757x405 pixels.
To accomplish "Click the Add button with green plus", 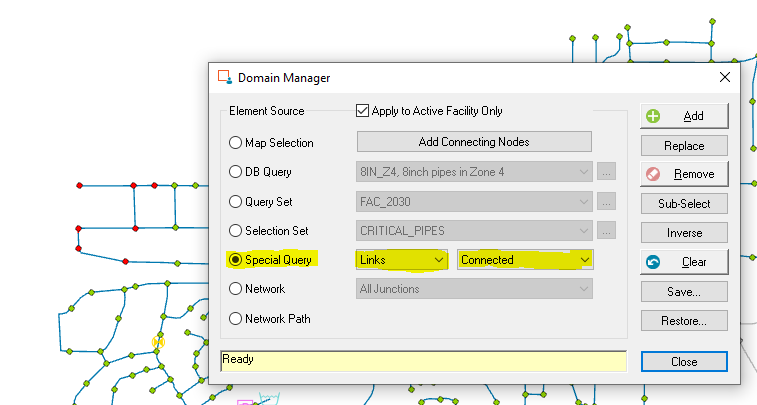I will coord(684,116).
